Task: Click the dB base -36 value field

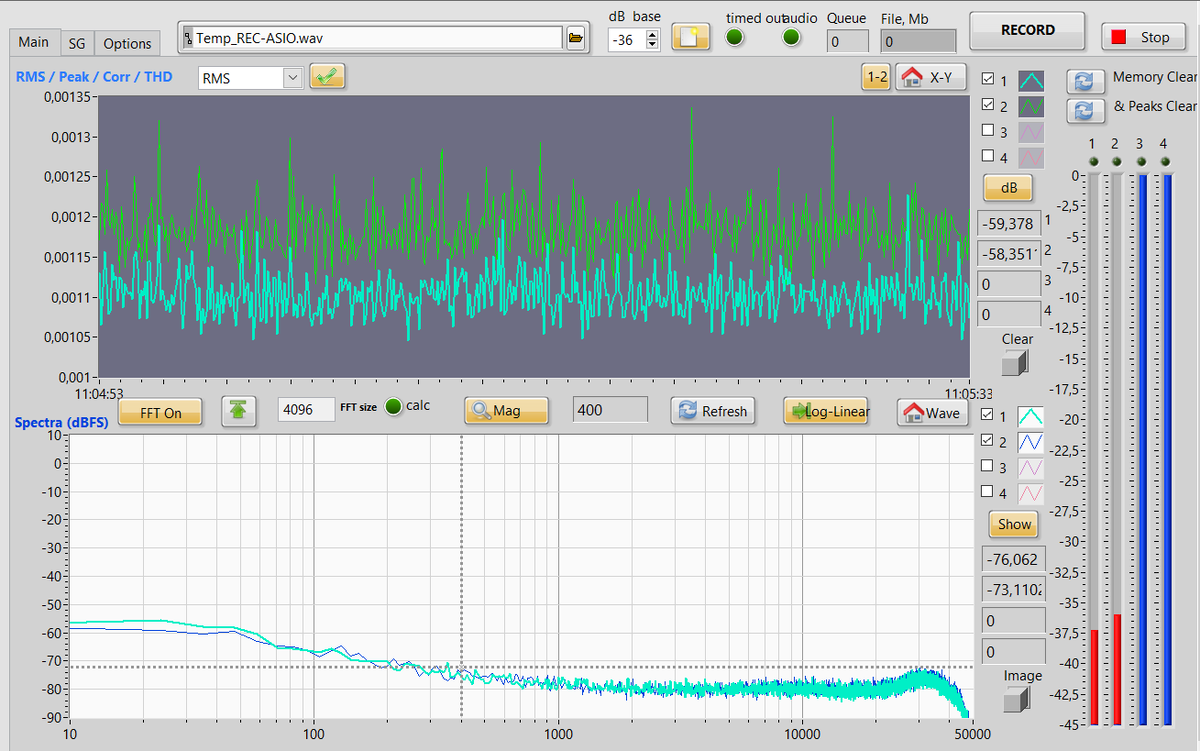Action: [x=627, y=40]
